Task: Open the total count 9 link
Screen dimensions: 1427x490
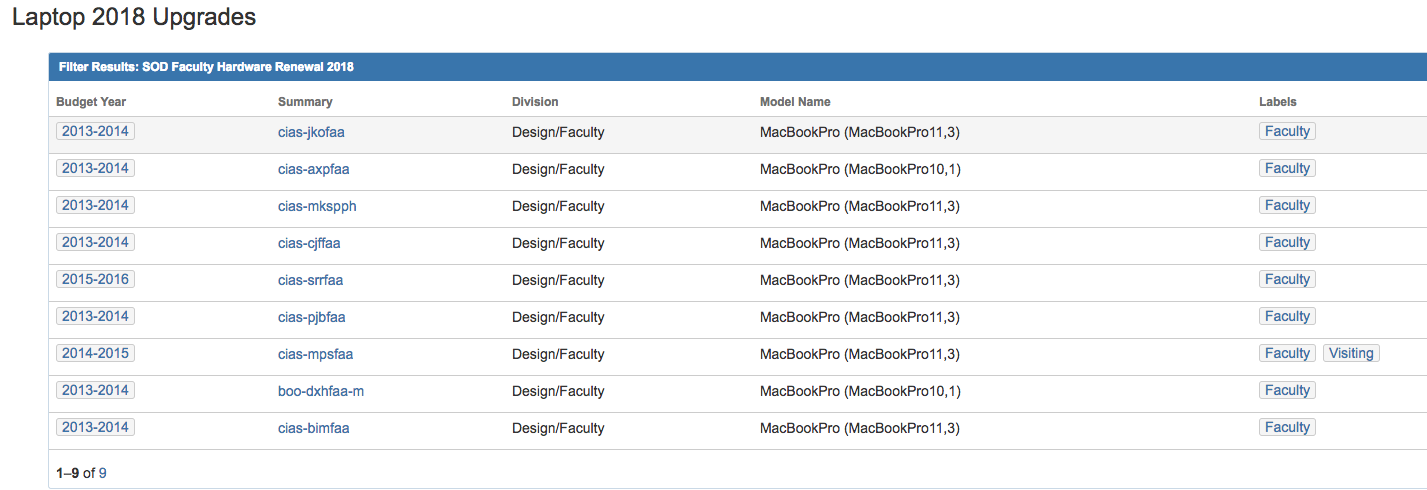Action: (102, 473)
